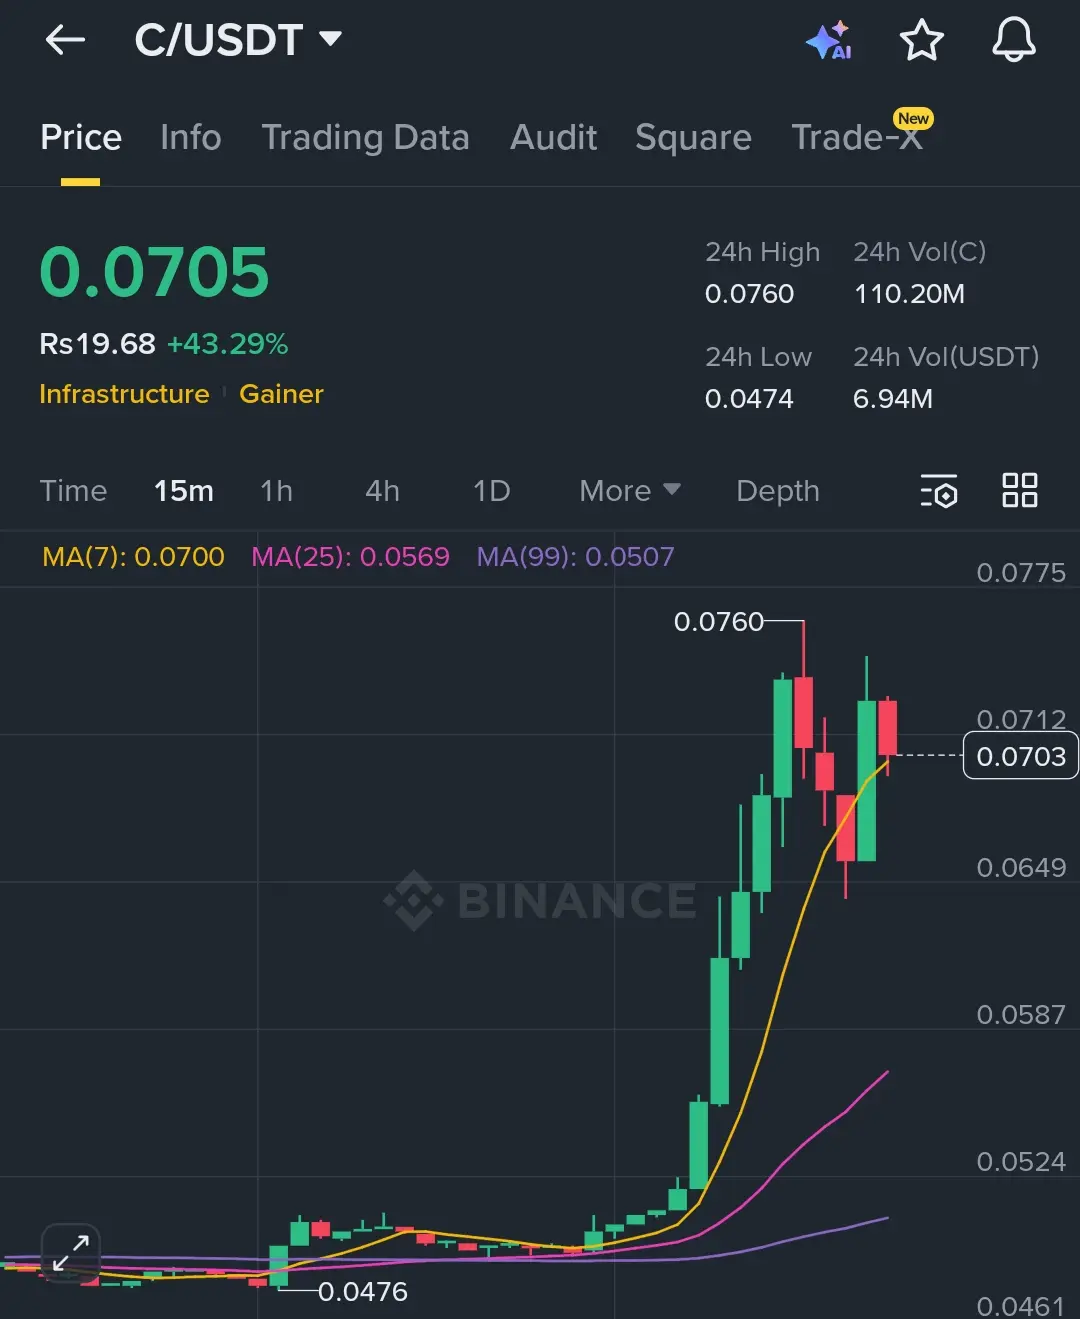
Task: Expand chart to fullscreen arrows icon
Action: click(x=71, y=1253)
